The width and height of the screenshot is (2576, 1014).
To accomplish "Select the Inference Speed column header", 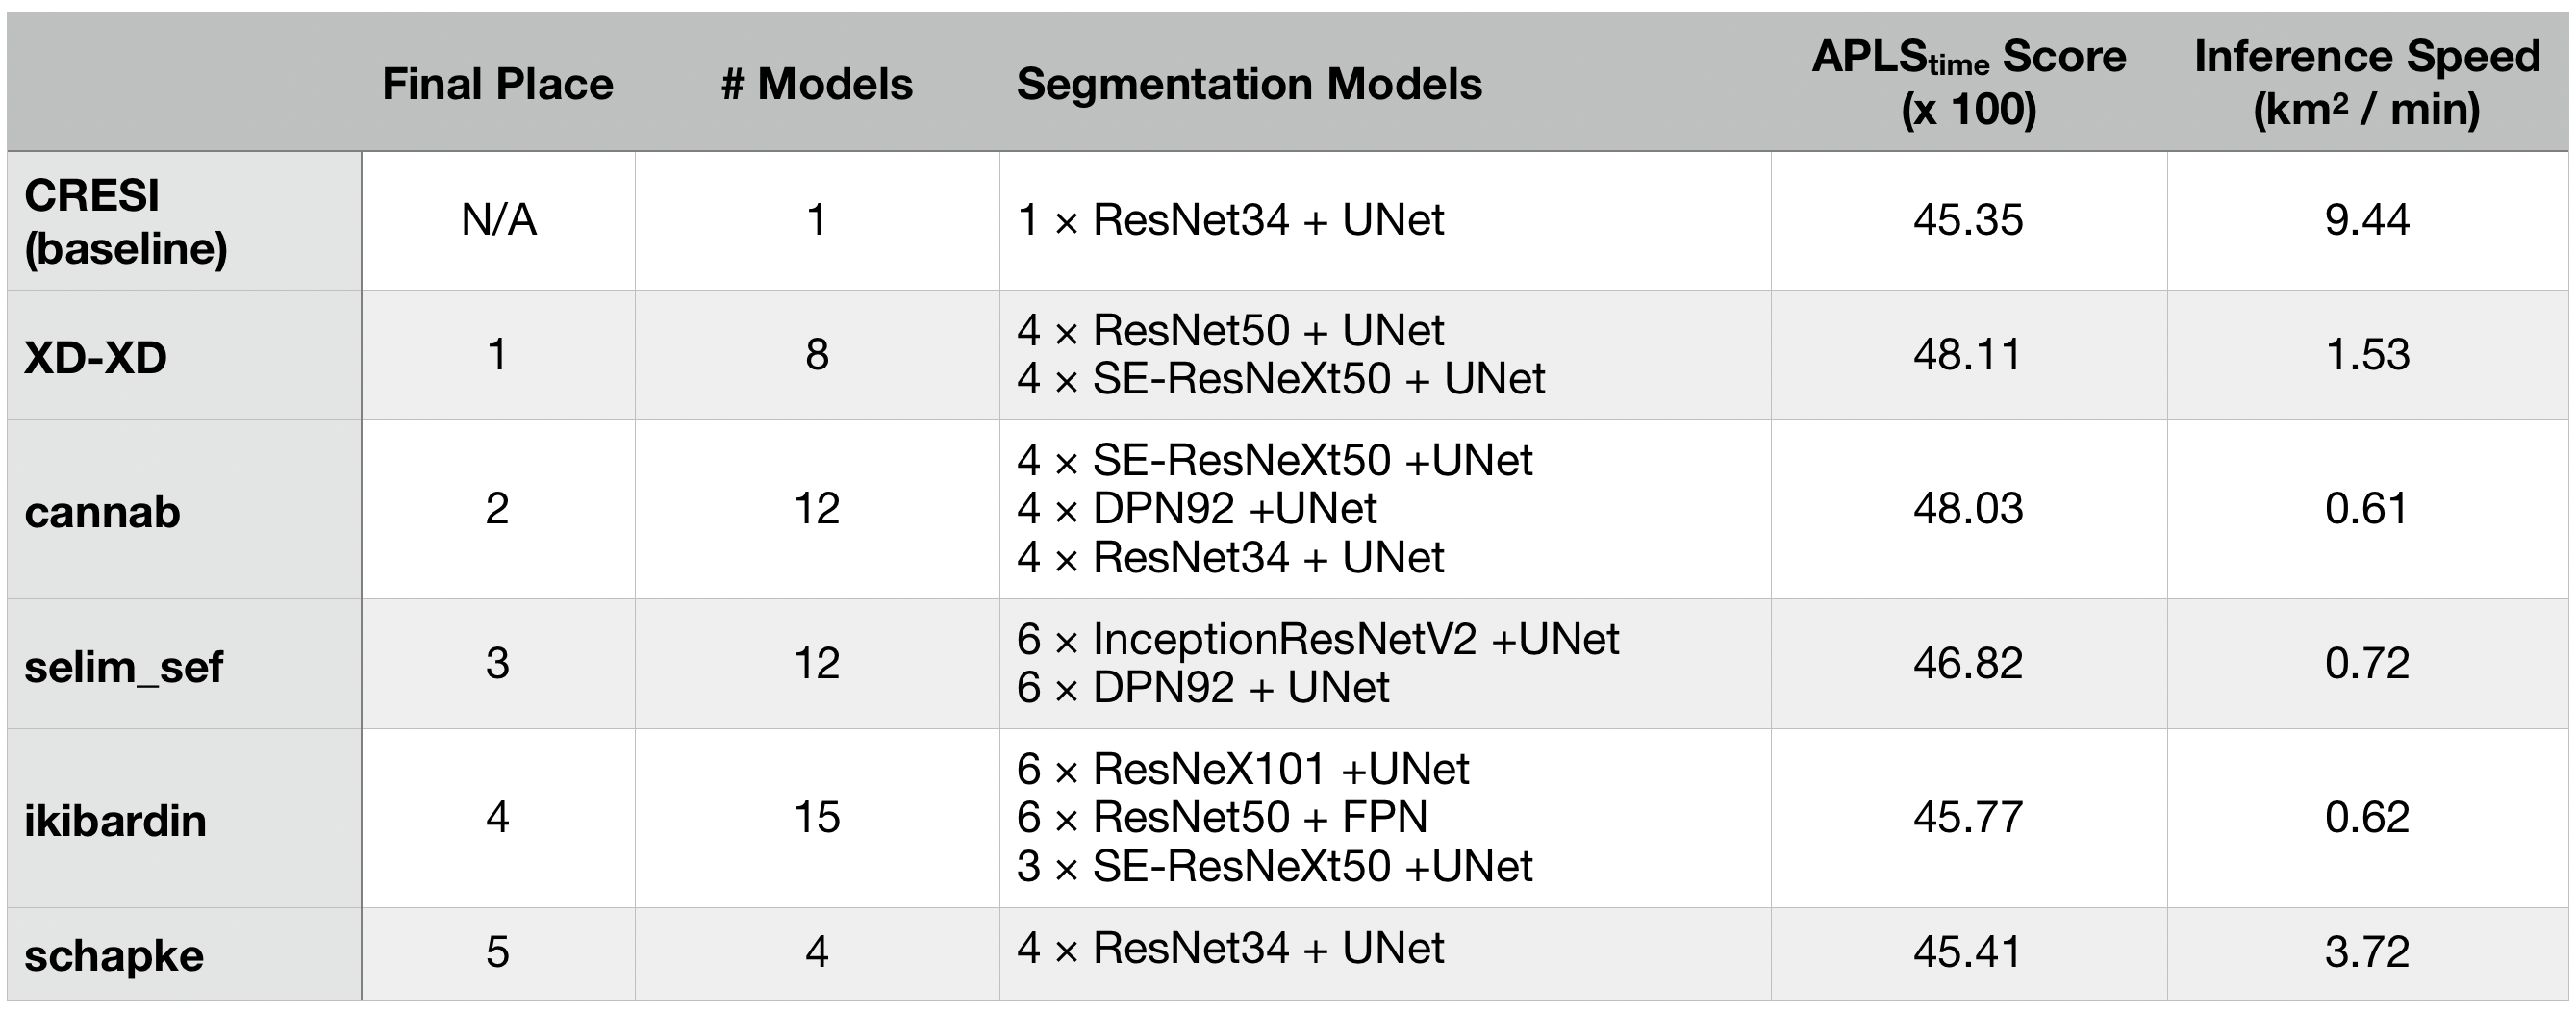I will (2366, 82).
